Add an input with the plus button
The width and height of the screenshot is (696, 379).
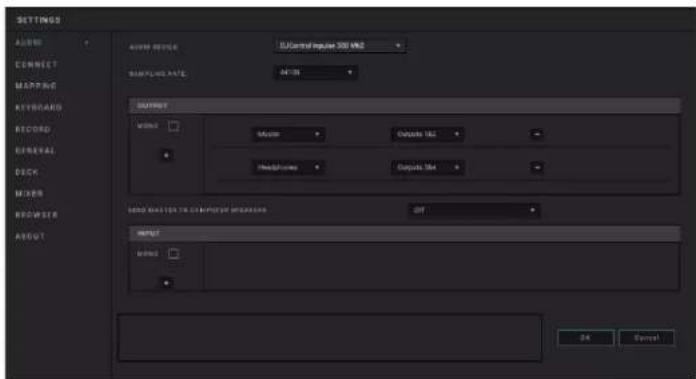click(166, 283)
